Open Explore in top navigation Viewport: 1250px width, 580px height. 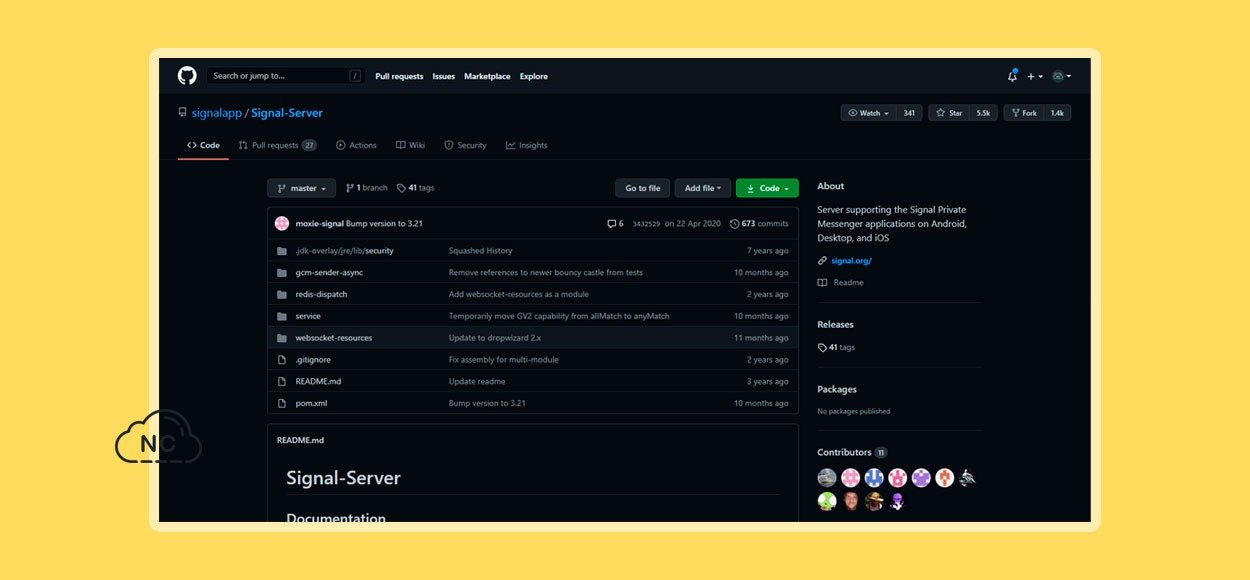pyautogui.click(x=534, y=76)
